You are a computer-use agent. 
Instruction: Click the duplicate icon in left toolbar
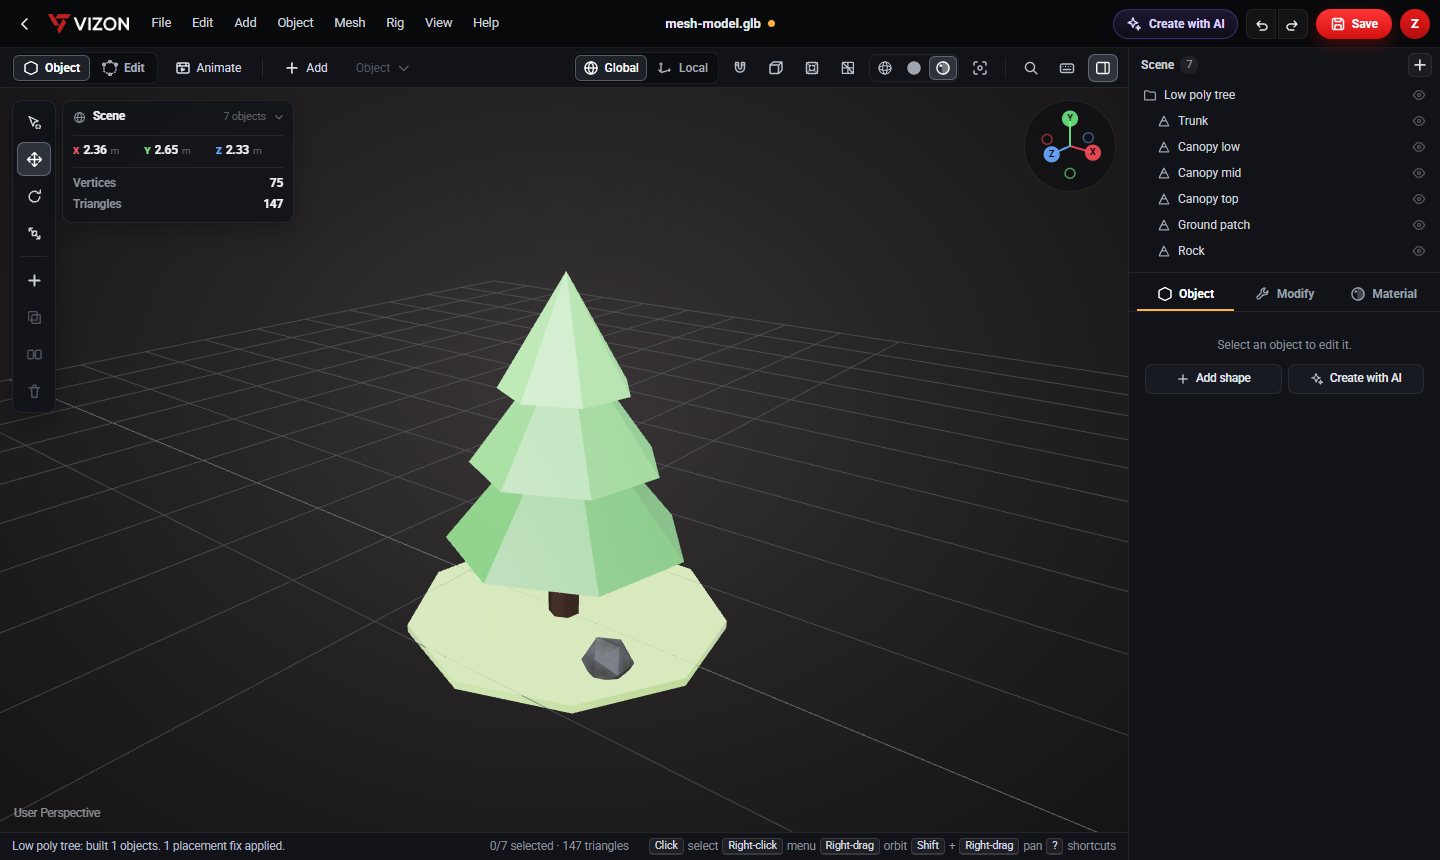click(34, 318)
